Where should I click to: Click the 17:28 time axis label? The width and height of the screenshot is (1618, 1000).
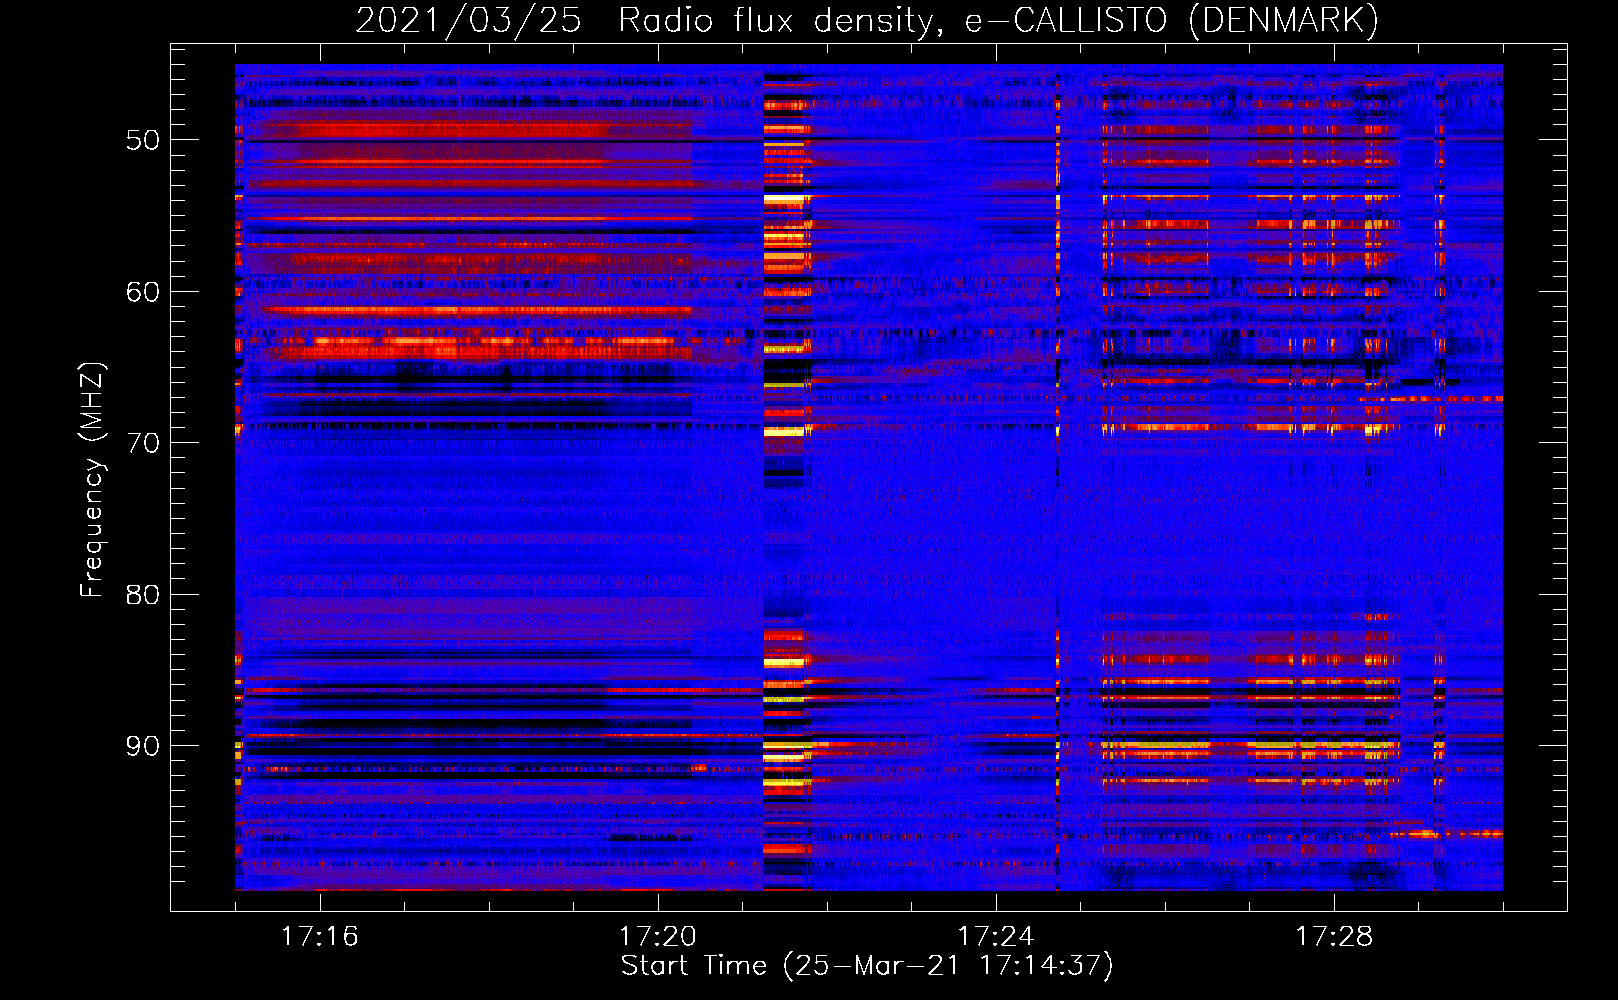1334,937
